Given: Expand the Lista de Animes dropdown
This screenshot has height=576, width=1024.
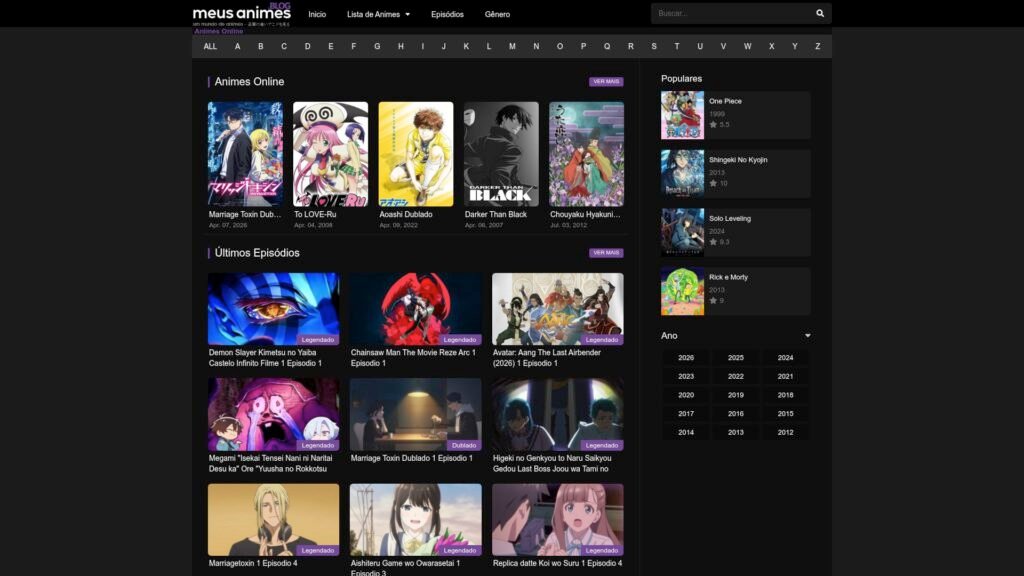Looking at the screenshot, I should 378,14.
